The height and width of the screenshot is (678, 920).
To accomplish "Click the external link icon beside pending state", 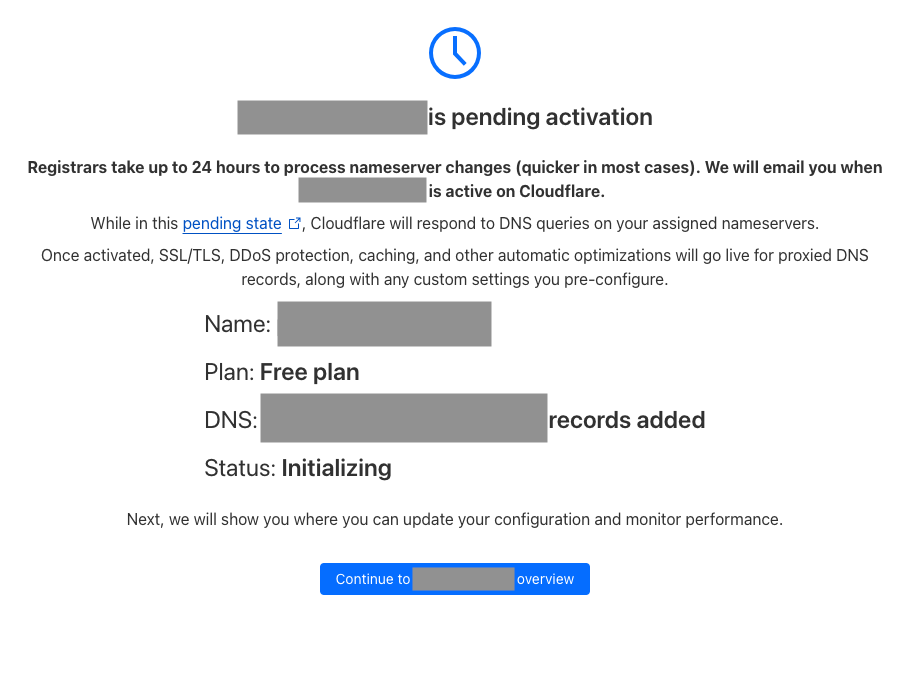I will tap(295, 224).
